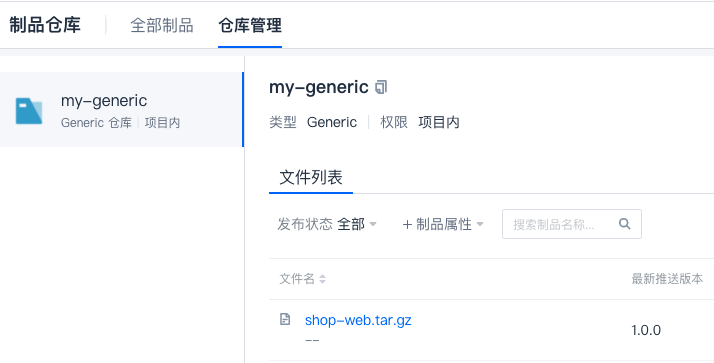The image size is (714, 363).
Task: Click the 文件名 column header label
Action: point(296,279)
